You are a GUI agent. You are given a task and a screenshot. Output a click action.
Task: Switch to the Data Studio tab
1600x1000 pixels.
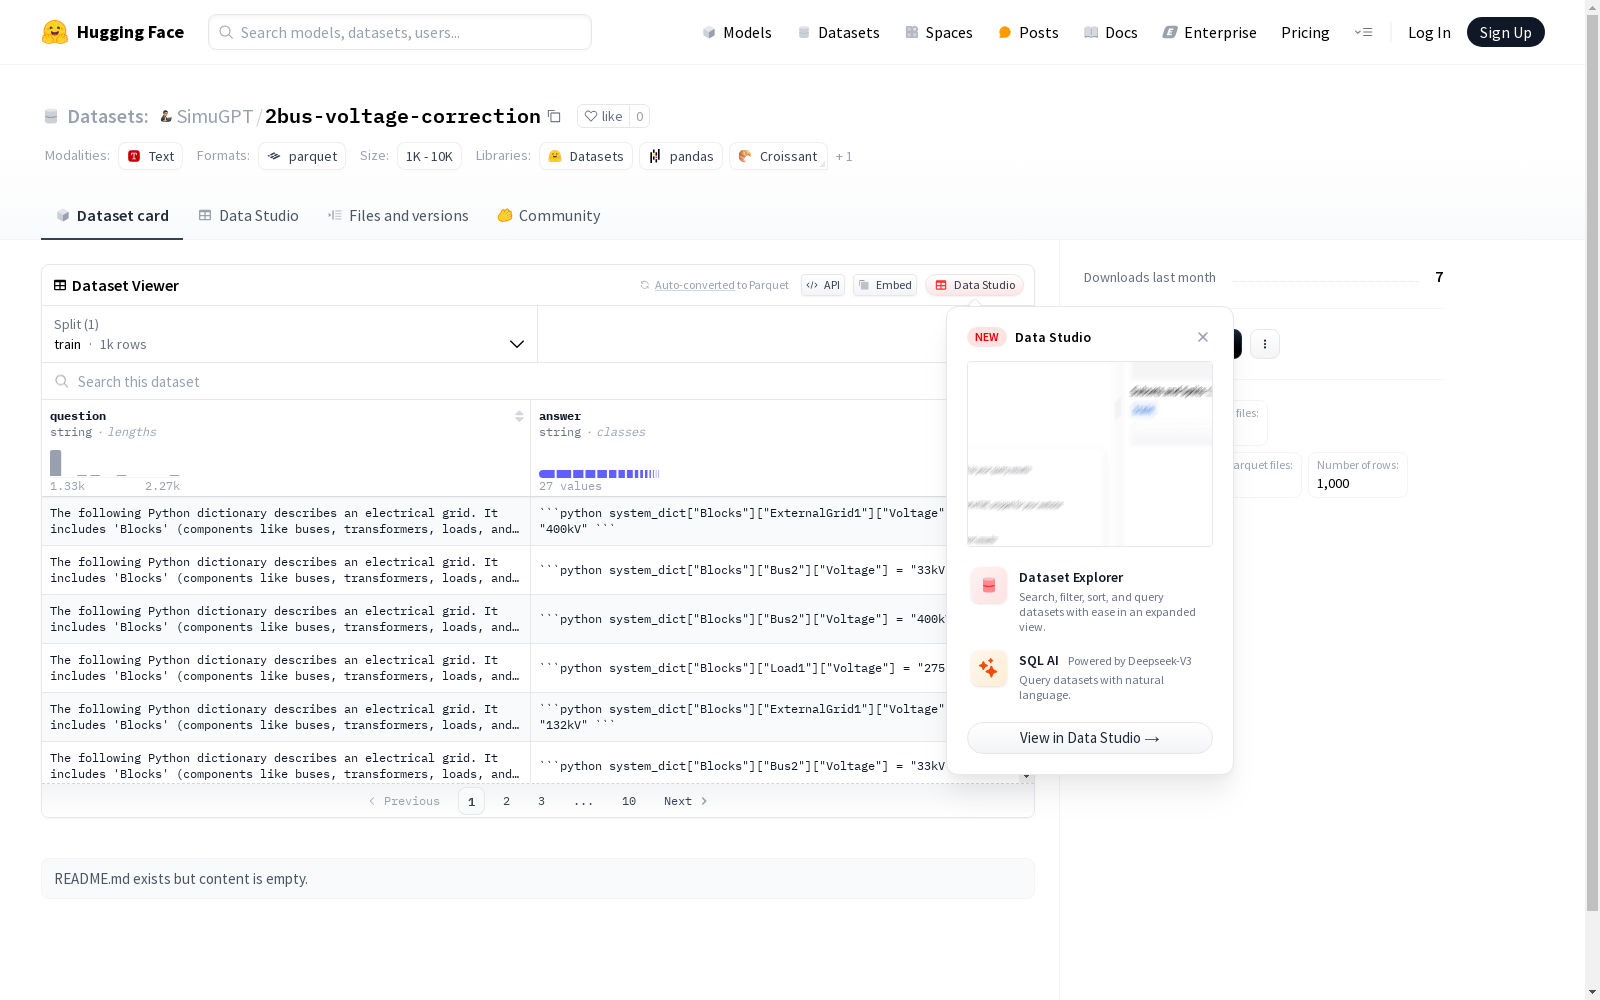[x=248, y=215]
